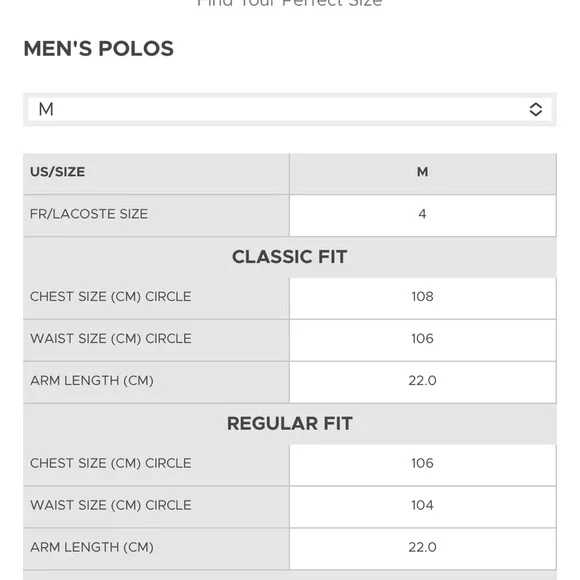The width and height of the screenshot is (580, 580).
Task: Open the size selector dropdown showing M
Action: coord(290,109)
